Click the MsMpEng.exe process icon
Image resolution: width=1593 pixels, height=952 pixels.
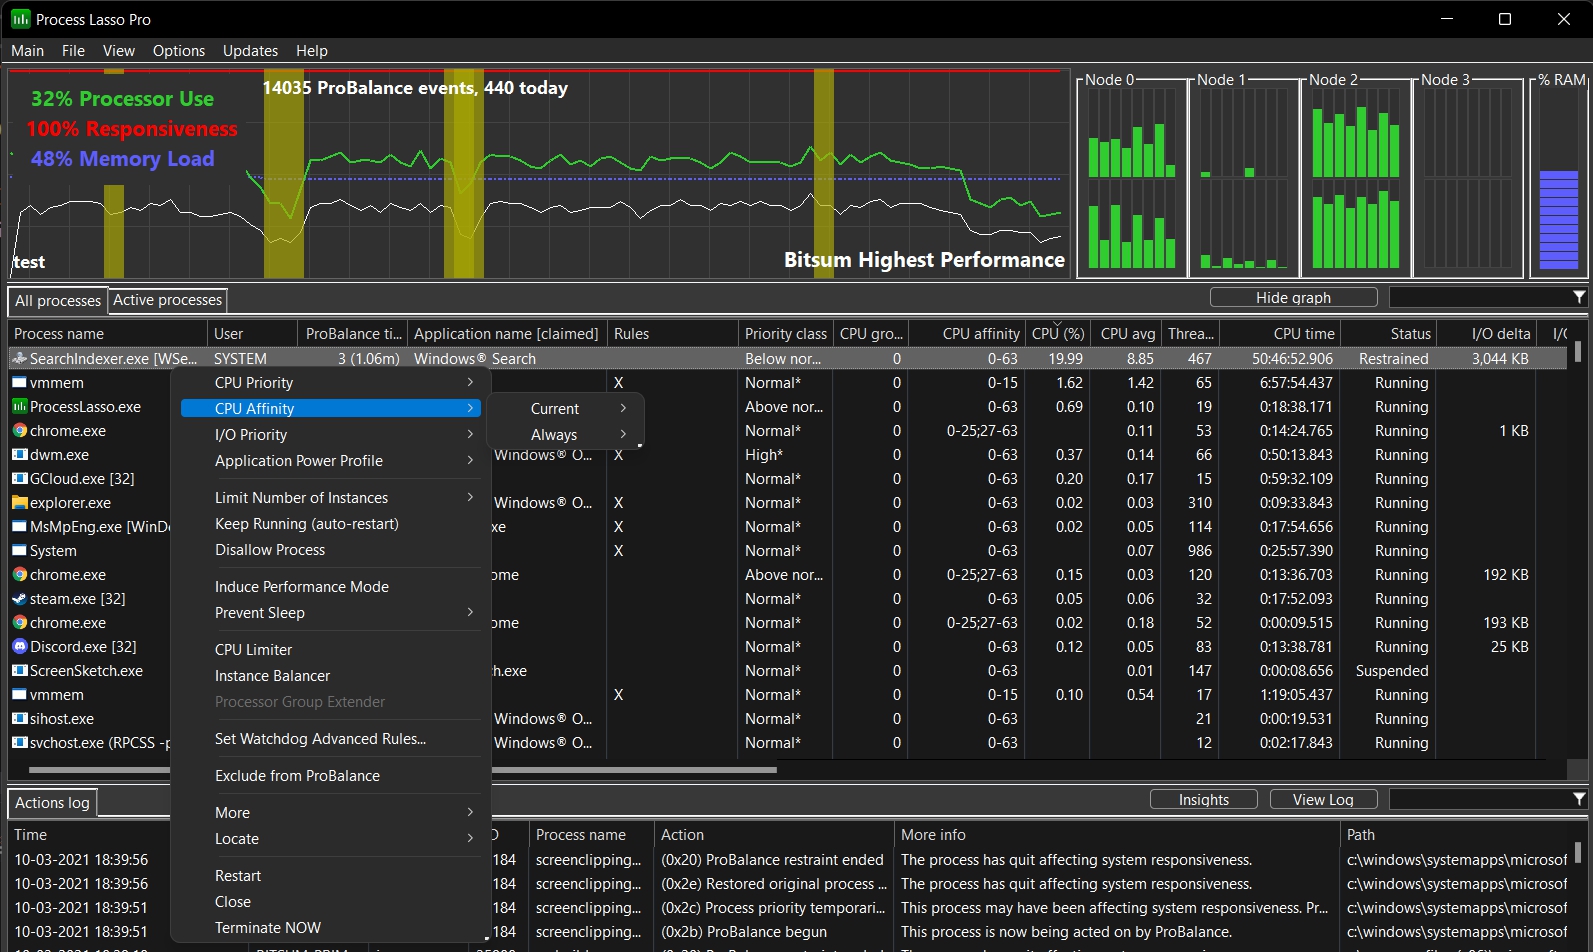pos(19,526)
